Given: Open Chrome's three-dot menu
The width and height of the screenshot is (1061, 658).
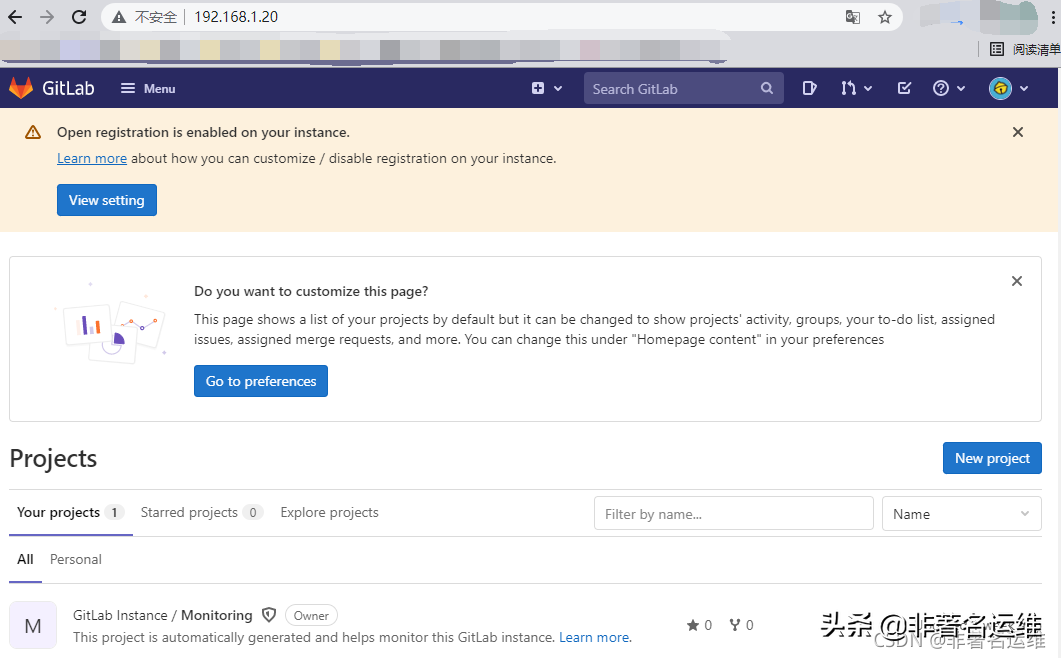Looking at the screenshot, I should (1053, 17).
